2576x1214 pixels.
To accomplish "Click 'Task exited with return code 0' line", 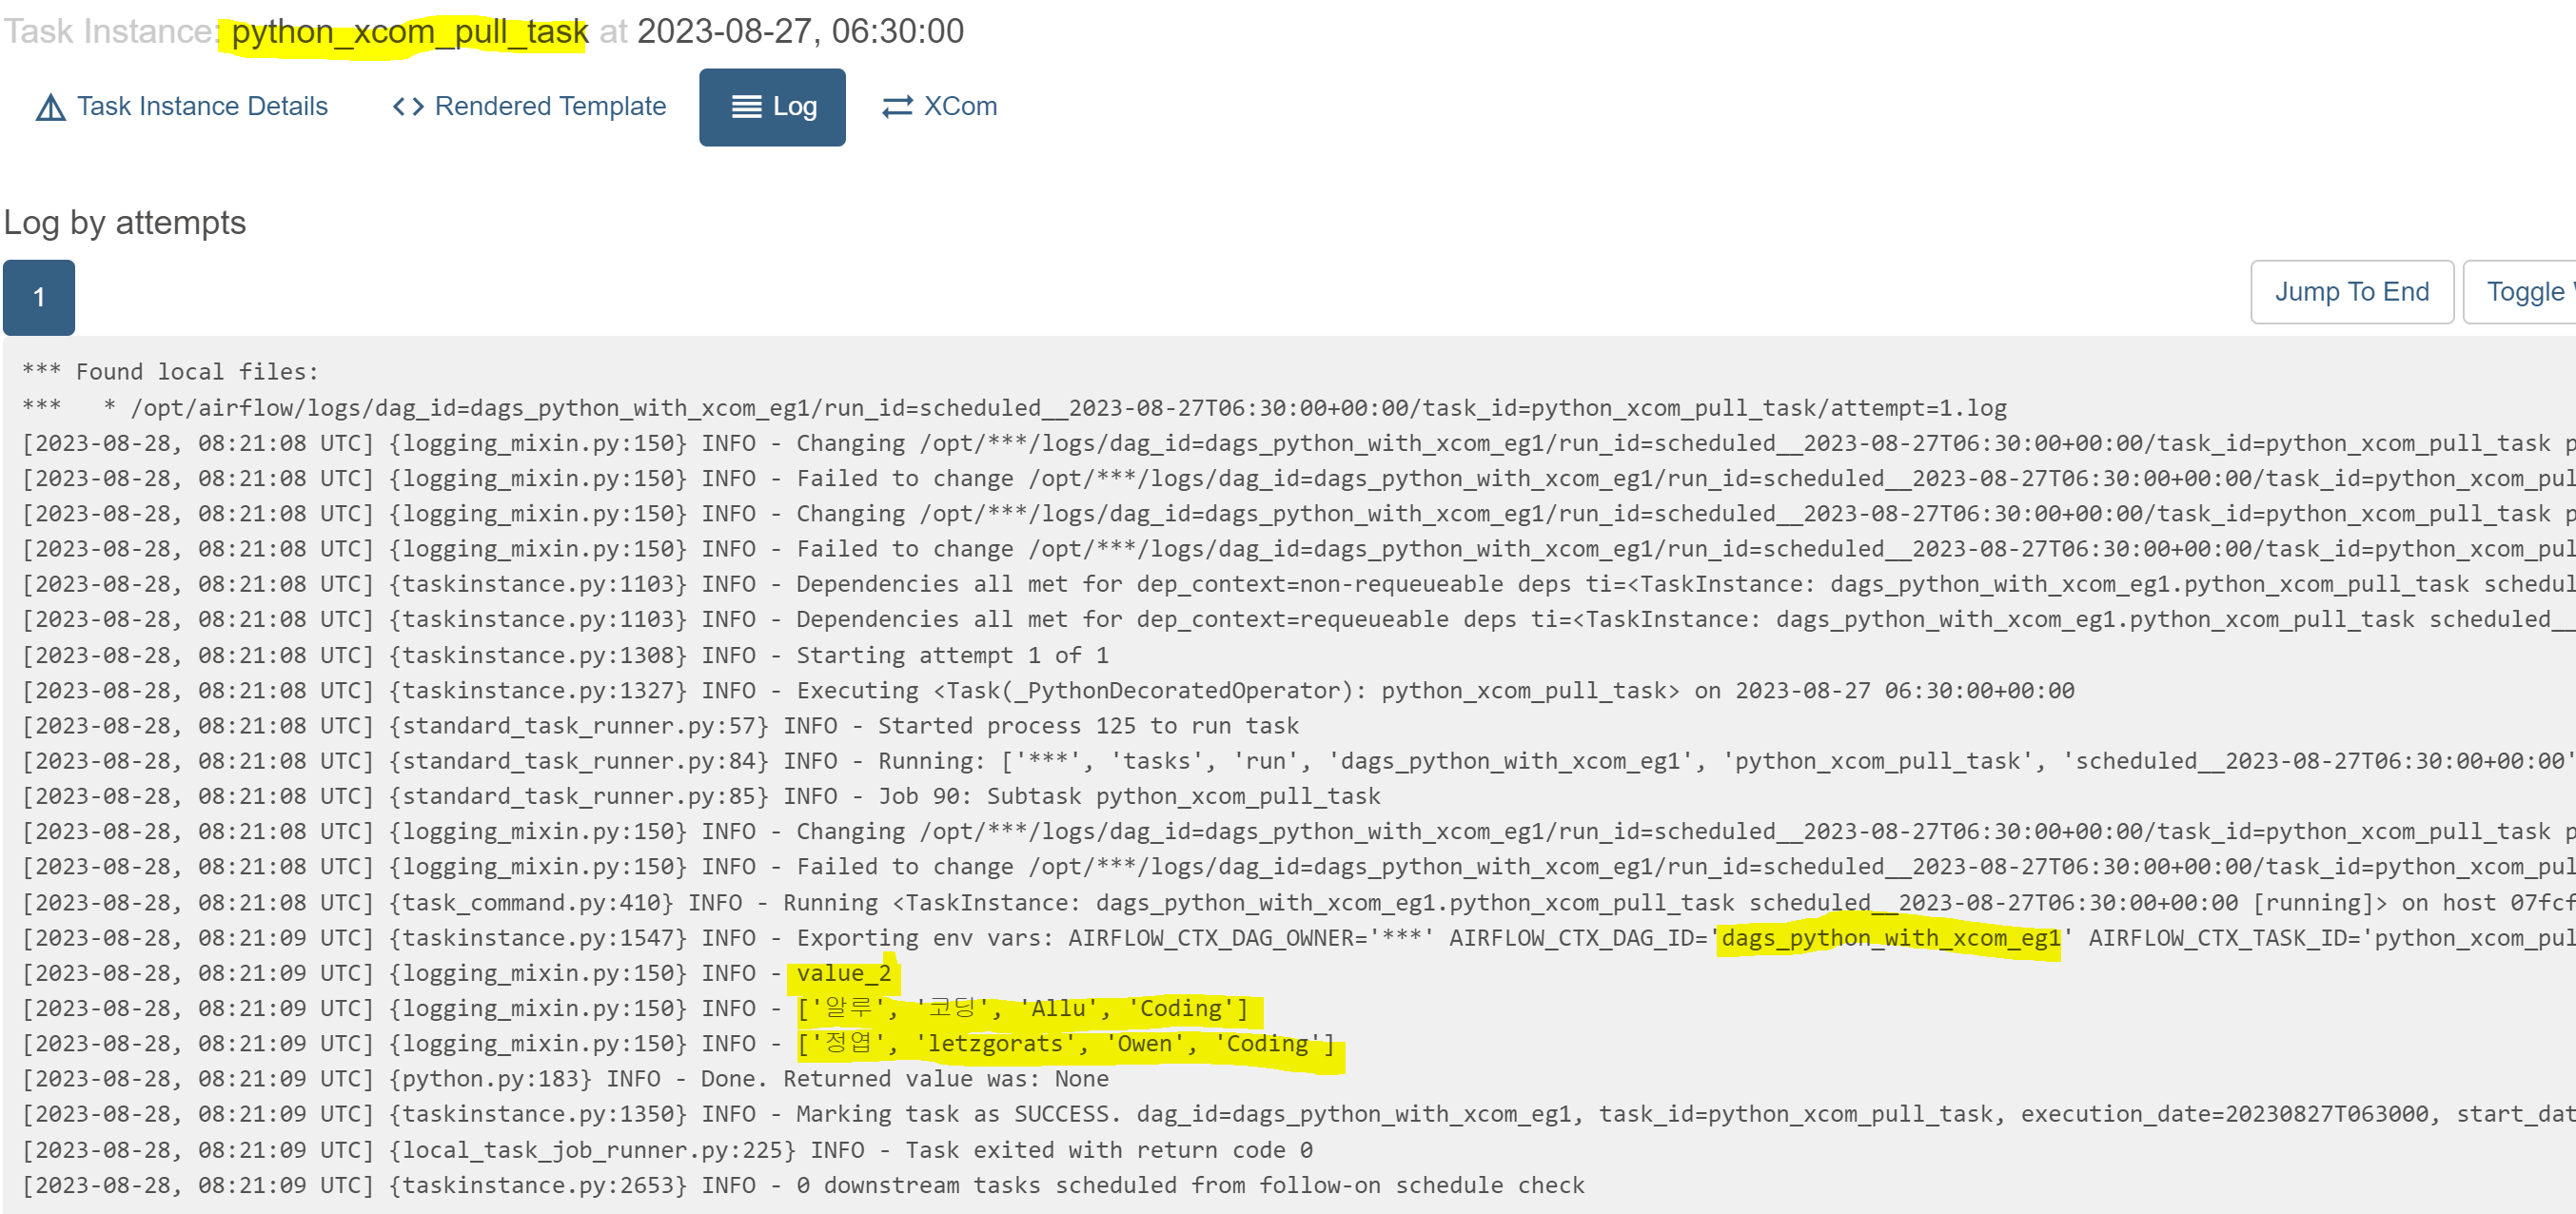I will click(1108, 1150).
